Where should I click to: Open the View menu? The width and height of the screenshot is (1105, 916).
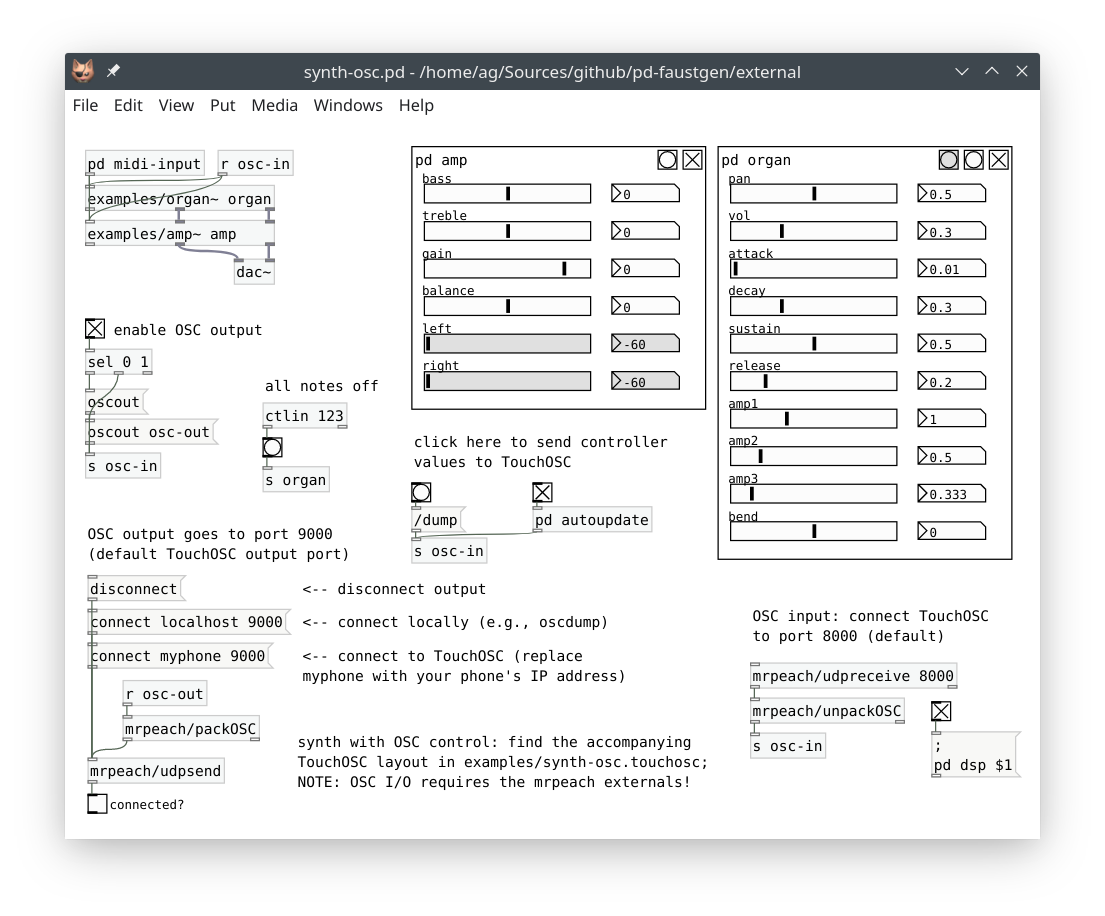coord(176,106)
